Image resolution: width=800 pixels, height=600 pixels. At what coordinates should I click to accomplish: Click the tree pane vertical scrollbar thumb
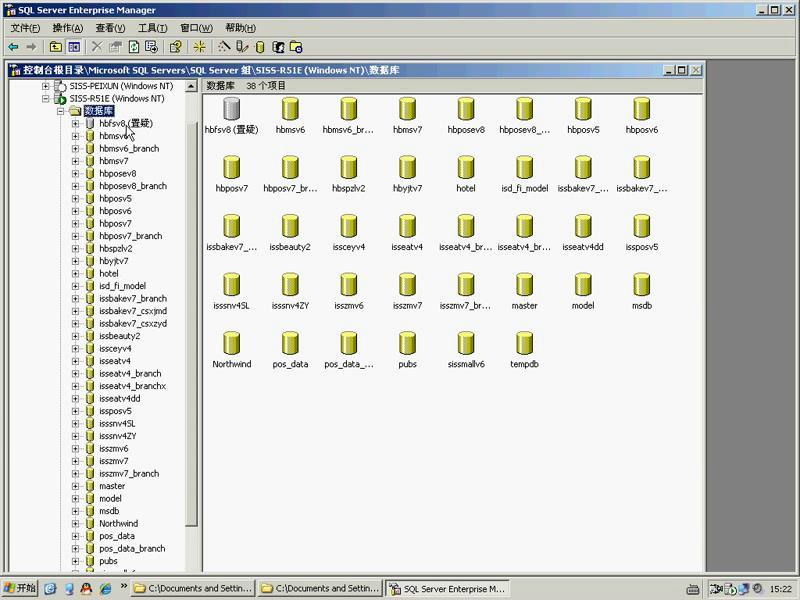[191, 324]
